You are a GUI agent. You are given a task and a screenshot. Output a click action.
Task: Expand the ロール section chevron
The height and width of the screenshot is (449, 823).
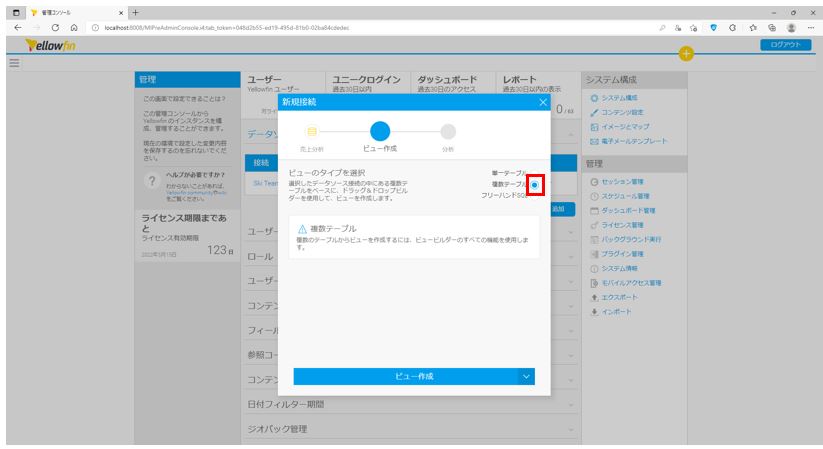(x=571, y=257)
